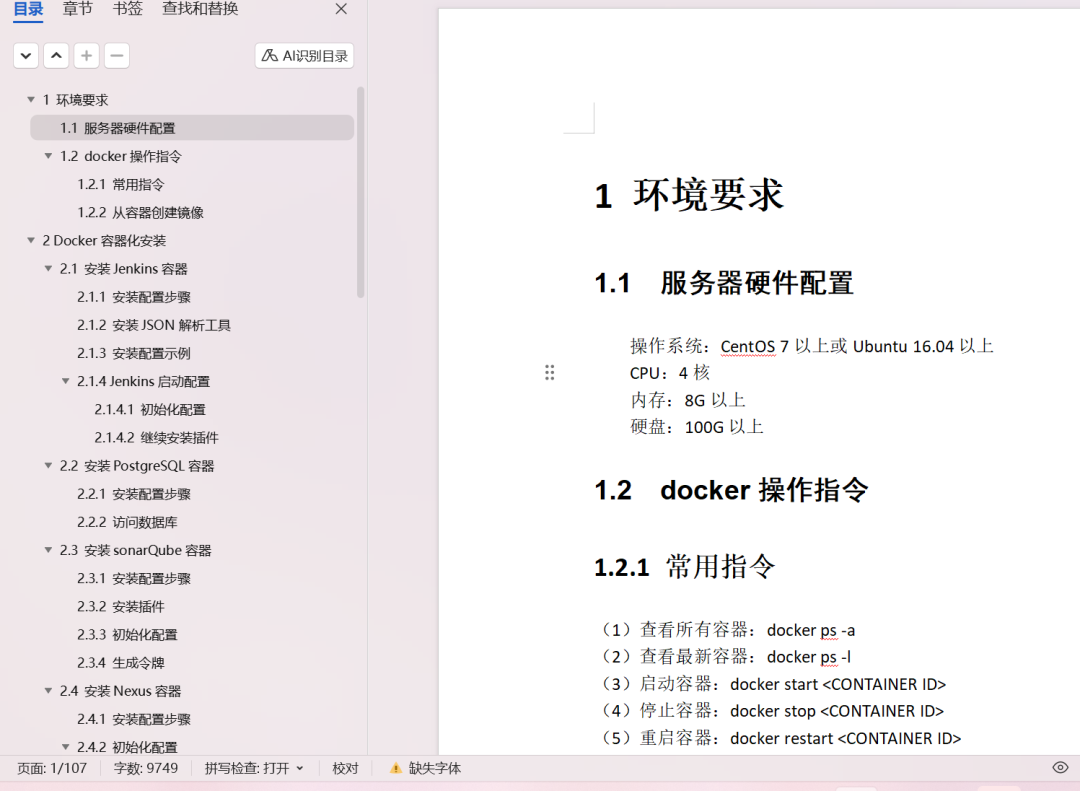The height and width of the screenshot is (791, 1080).
Task: Go to 1.2.2 从容器创建镜像
Action: [x=141, y=213]
